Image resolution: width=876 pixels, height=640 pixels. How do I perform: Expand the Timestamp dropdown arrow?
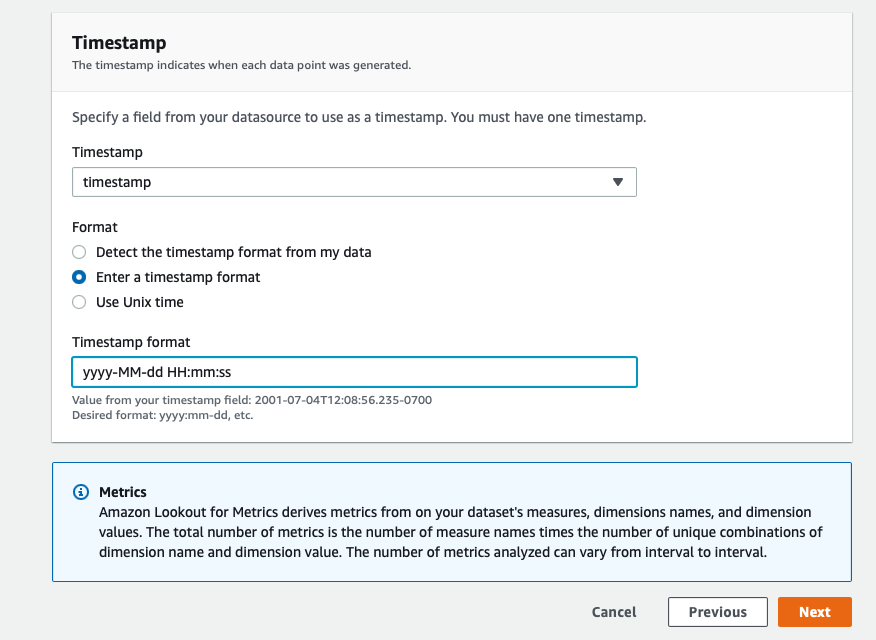click(x=617, y=182)
